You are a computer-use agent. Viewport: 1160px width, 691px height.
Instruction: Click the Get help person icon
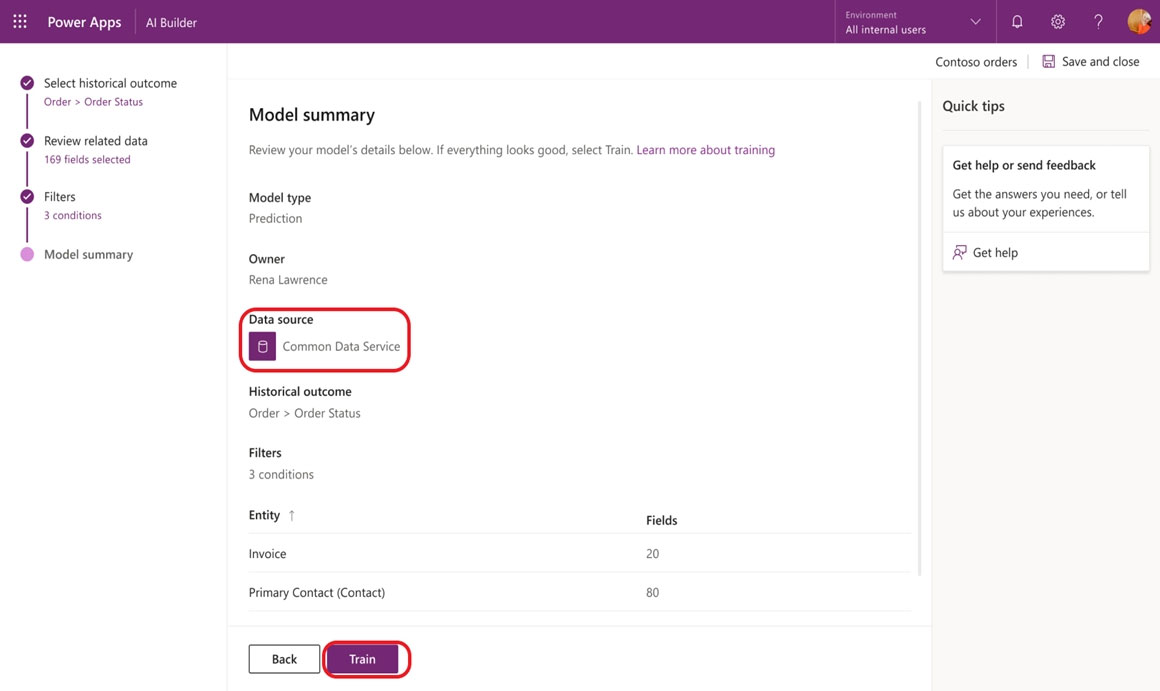coord(960,252)
